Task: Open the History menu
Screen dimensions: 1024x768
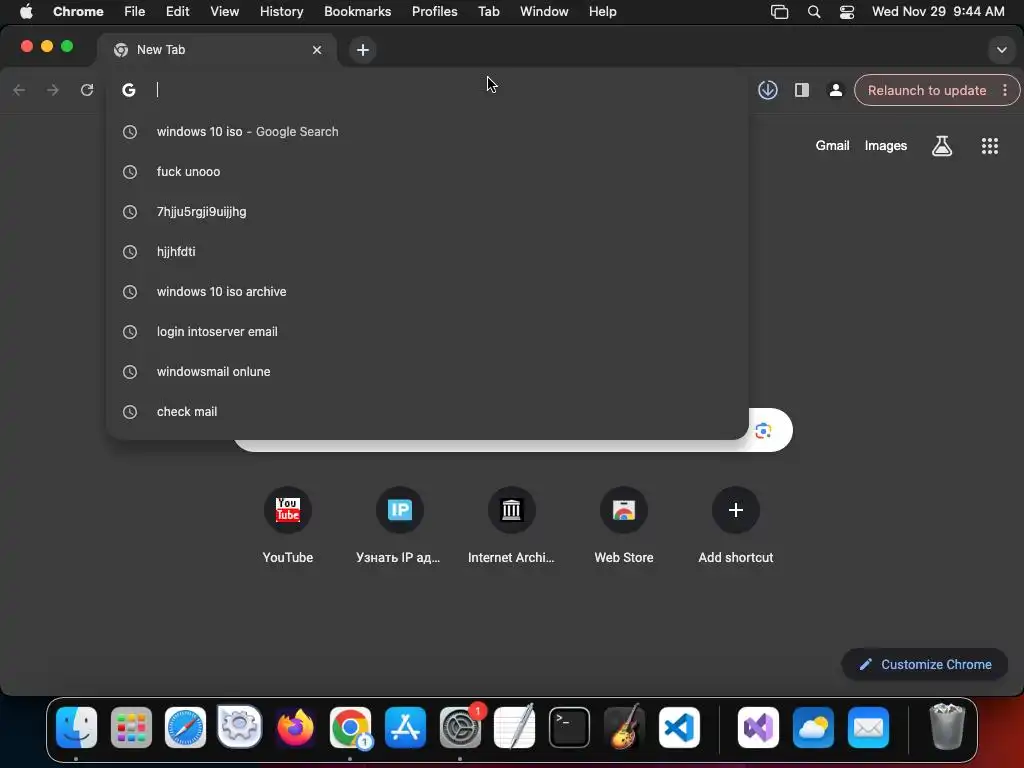Action: 281,12
